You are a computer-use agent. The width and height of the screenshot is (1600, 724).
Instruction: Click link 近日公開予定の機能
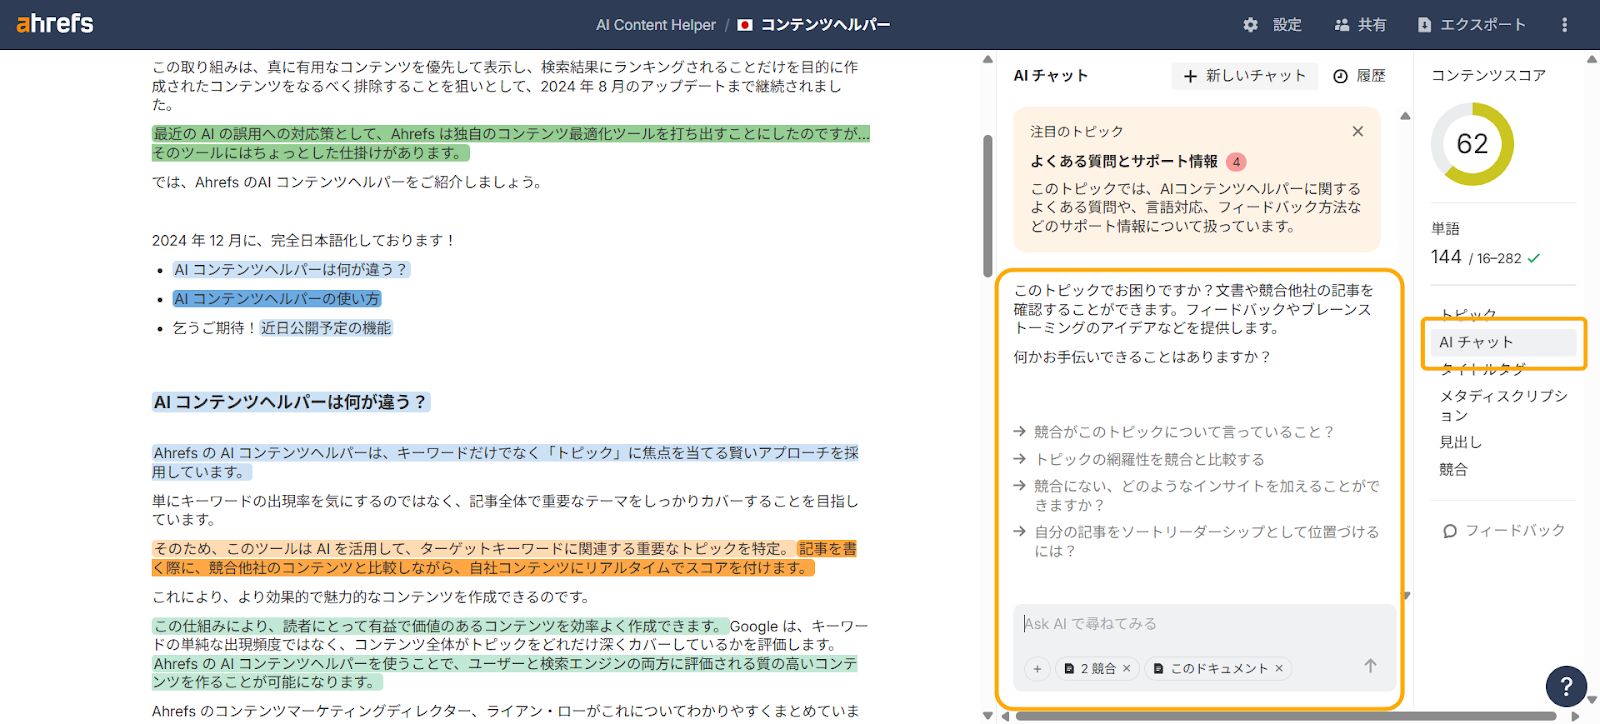click(326, 328)
